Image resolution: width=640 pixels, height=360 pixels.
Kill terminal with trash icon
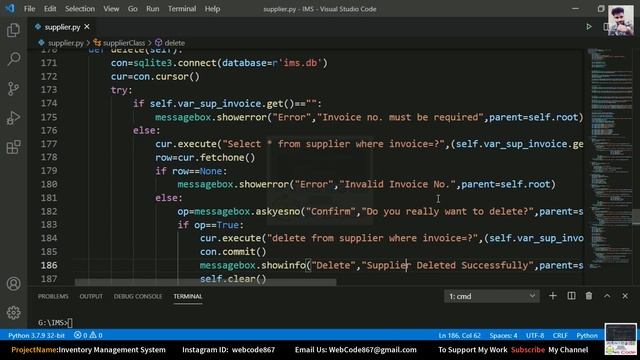pos(589,296)
